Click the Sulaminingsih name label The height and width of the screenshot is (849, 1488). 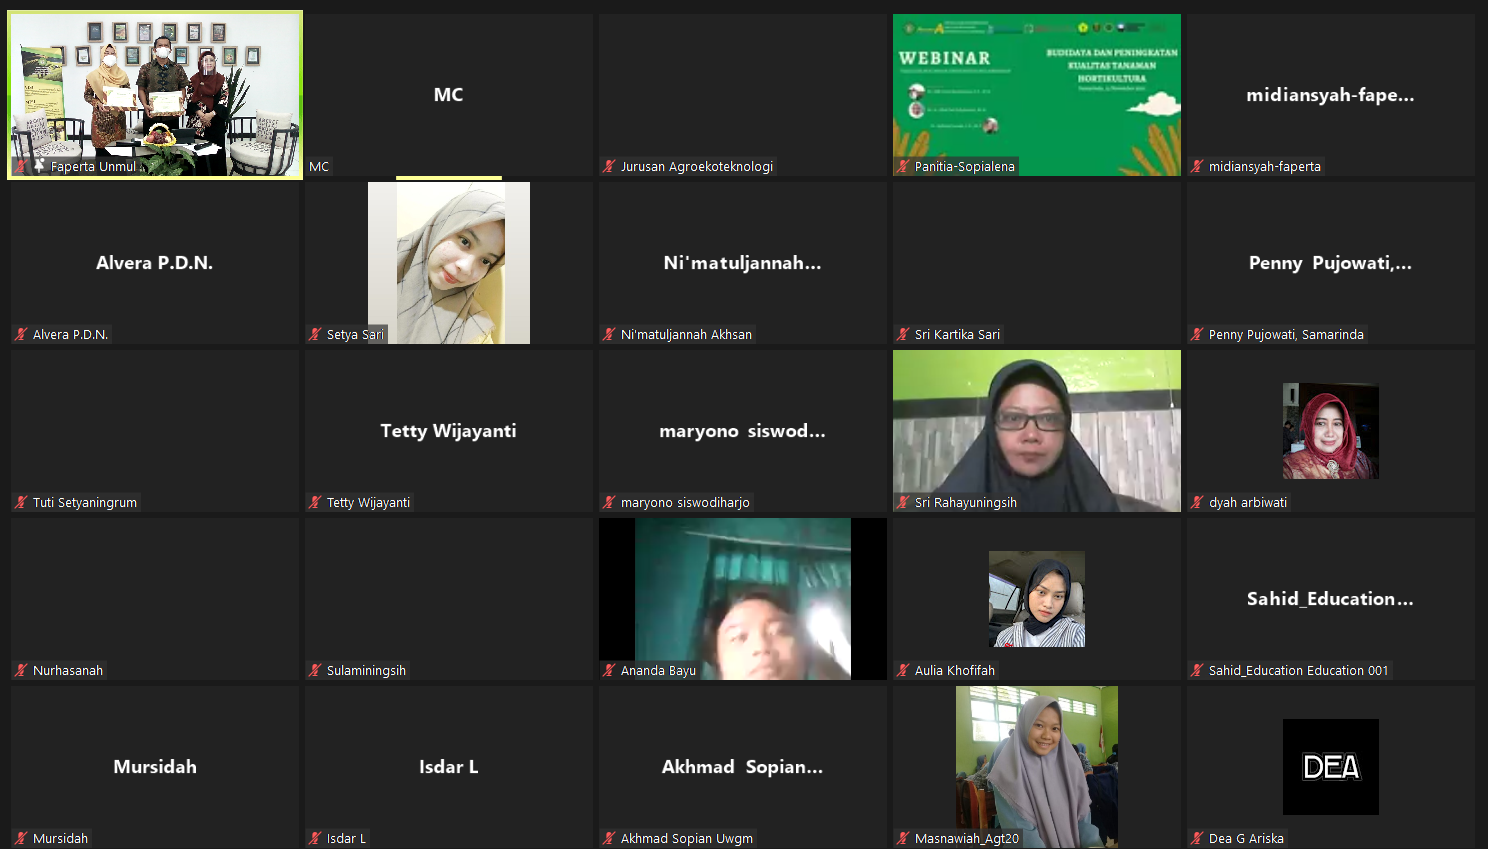pyautogui.click(x=366, y=670)
